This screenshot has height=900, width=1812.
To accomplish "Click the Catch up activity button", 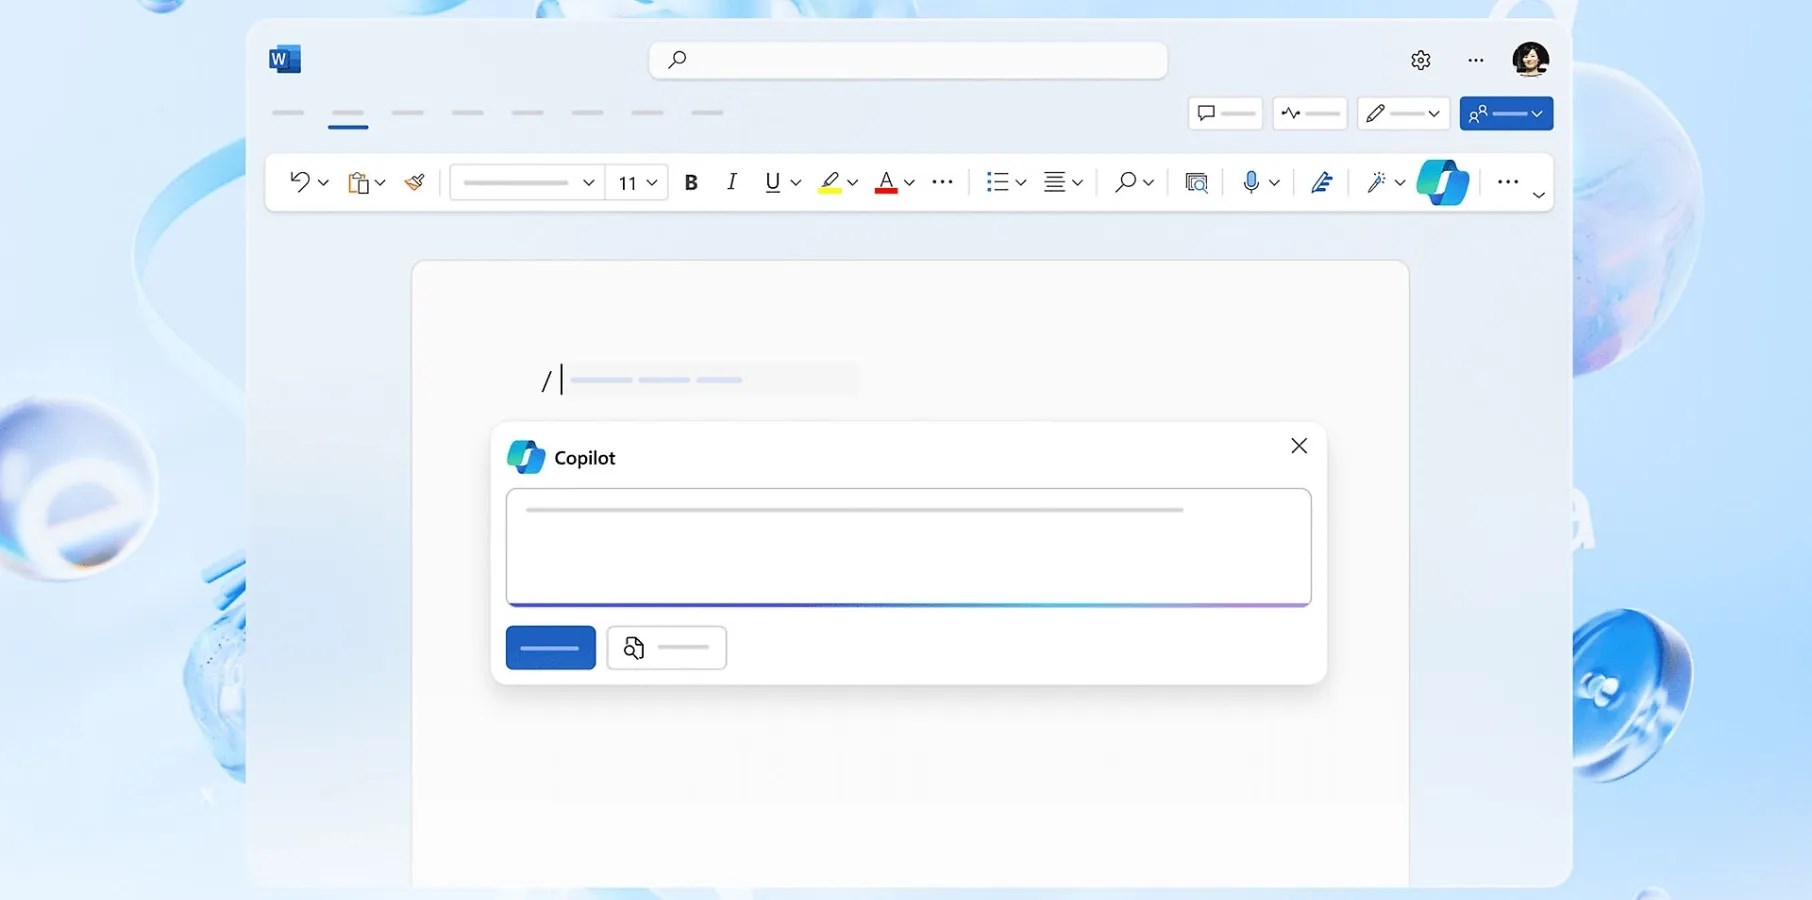I will [1310, 113].
